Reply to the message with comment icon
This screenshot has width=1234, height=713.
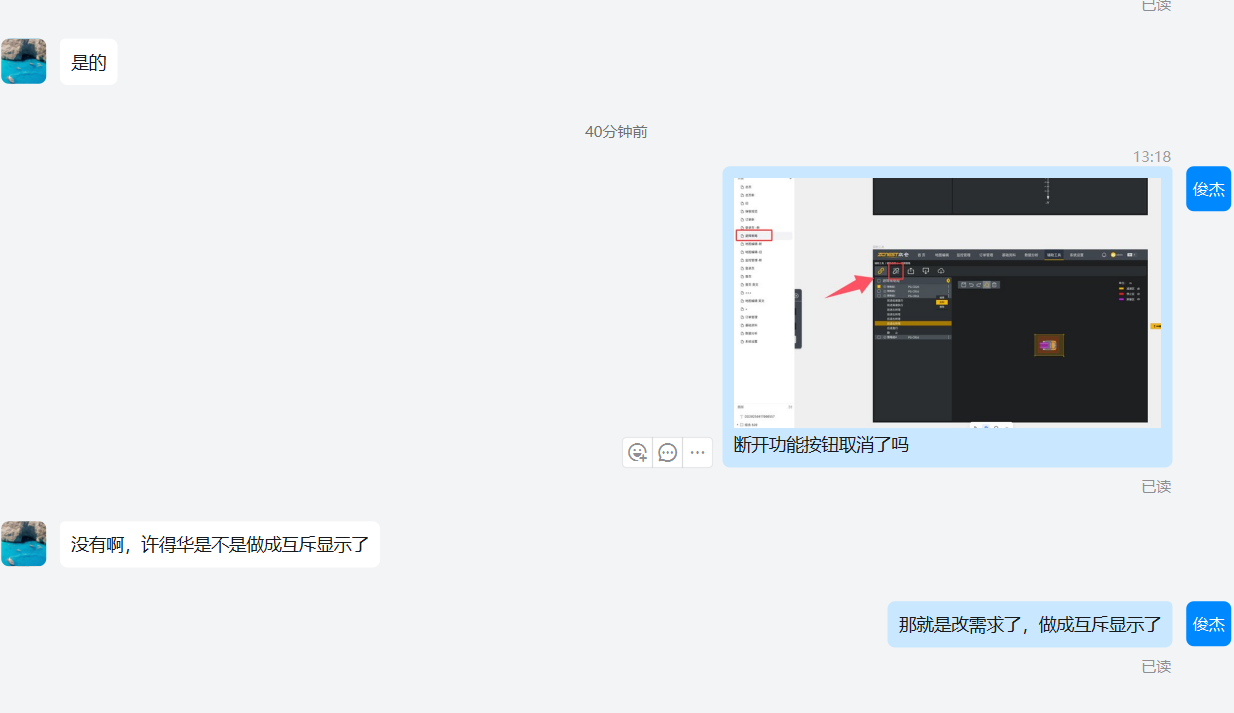coord(668,452)
